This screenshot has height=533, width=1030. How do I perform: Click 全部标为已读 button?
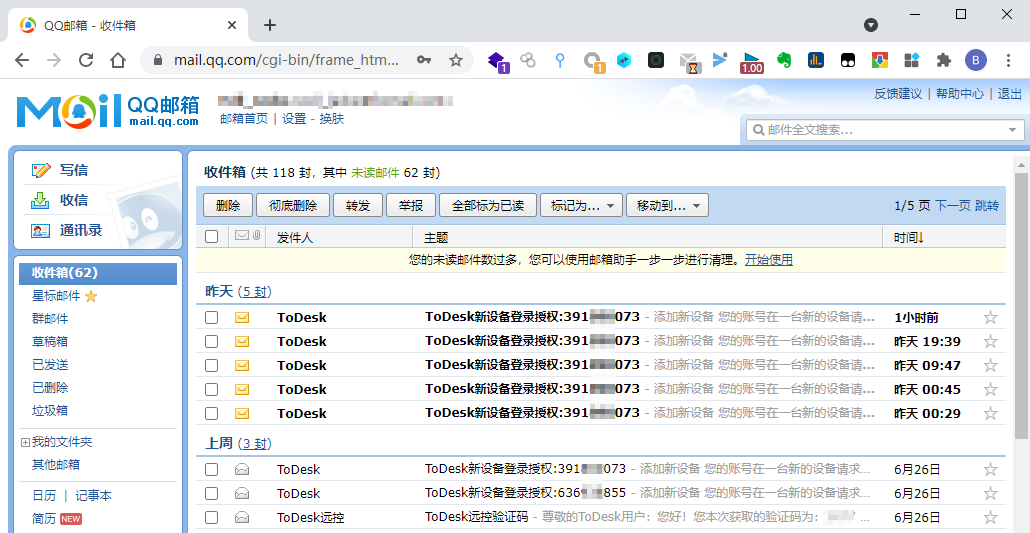488,206
